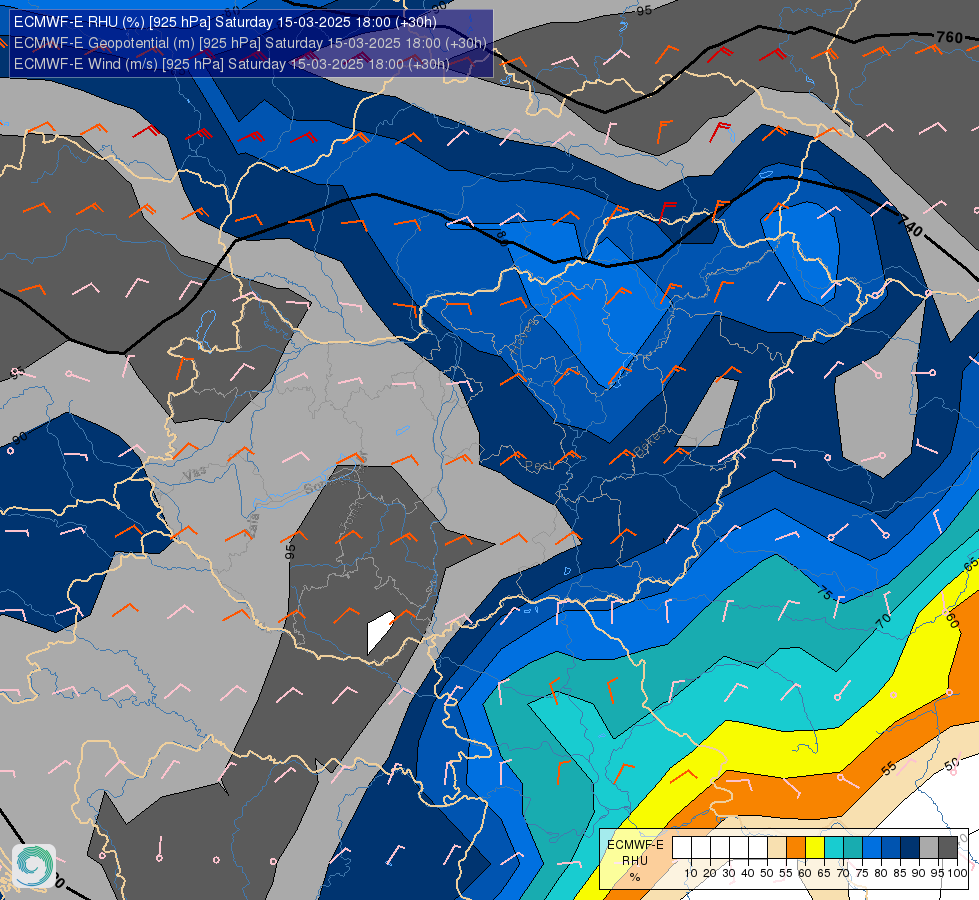Select the ECMWF-E Wind header line
Screen dimensions: 979x900
point(231,64)
